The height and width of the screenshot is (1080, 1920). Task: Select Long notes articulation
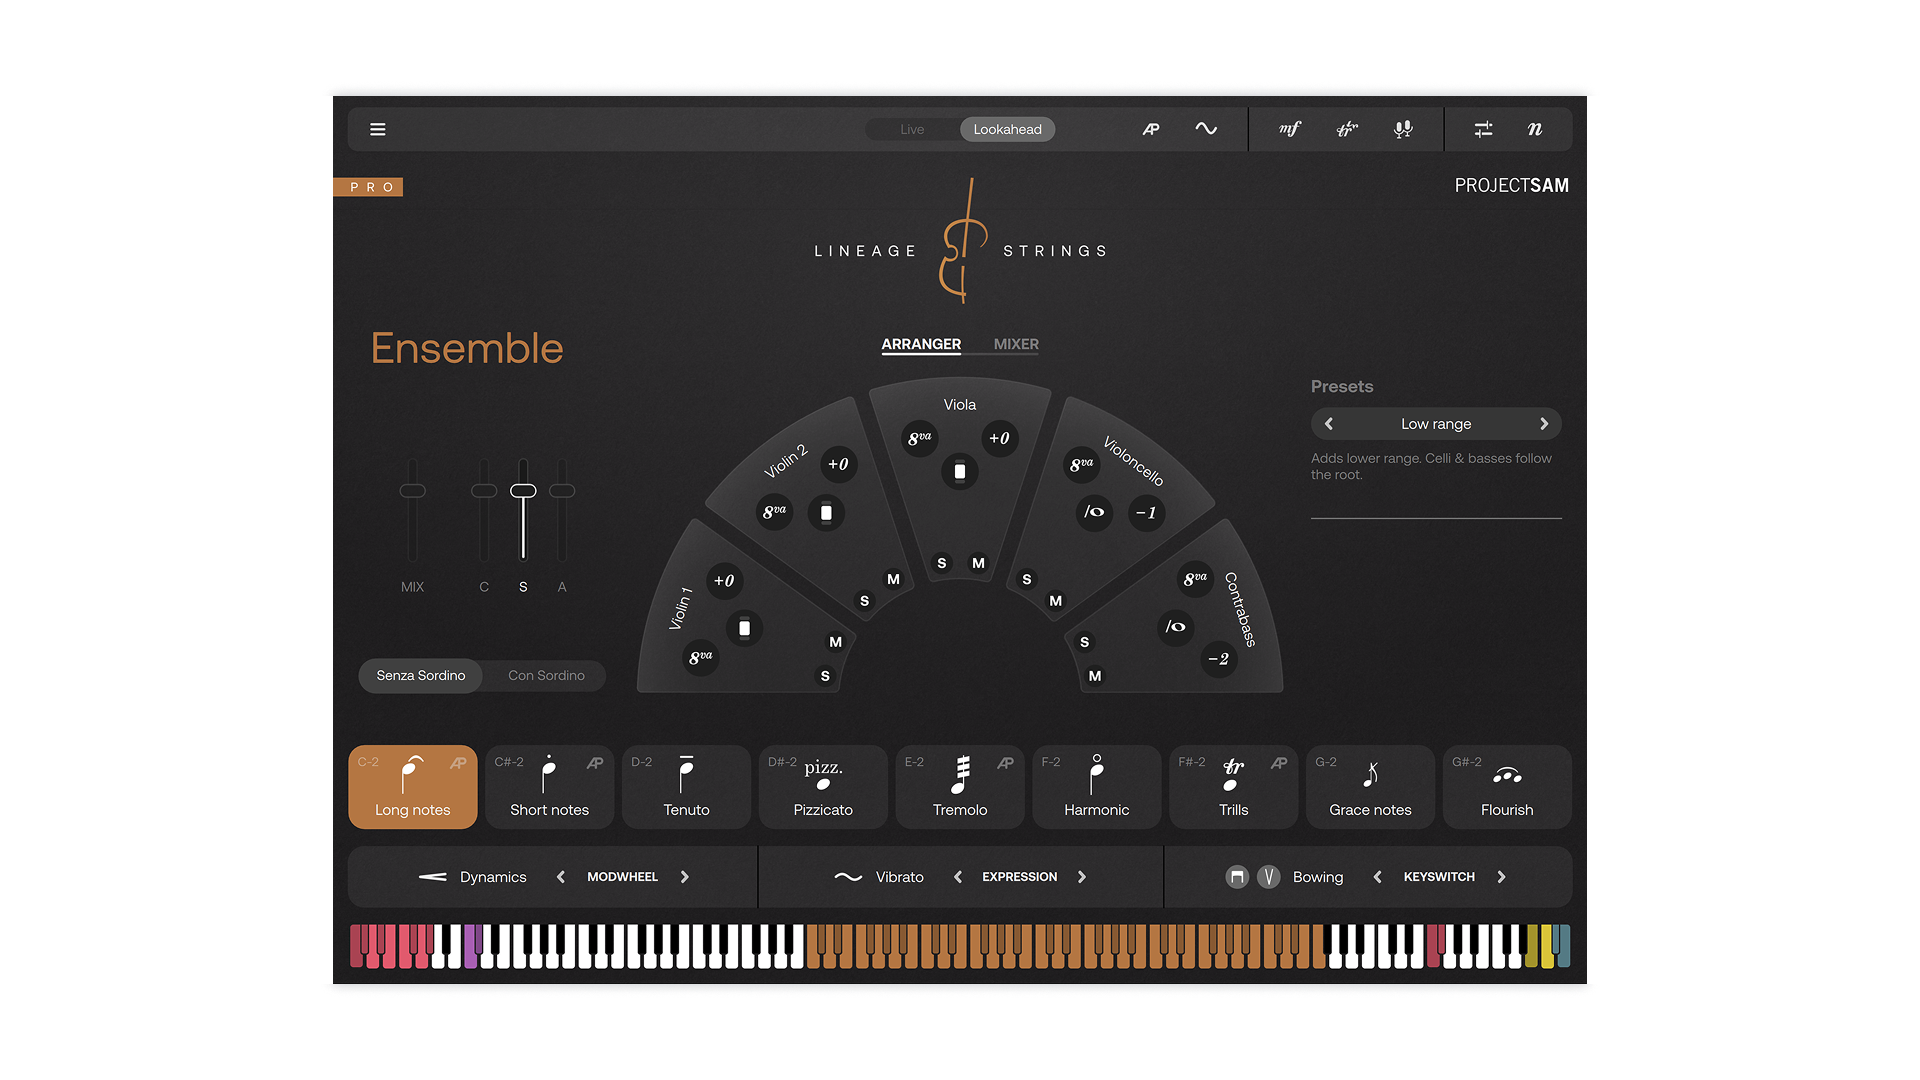pos(413,787)
